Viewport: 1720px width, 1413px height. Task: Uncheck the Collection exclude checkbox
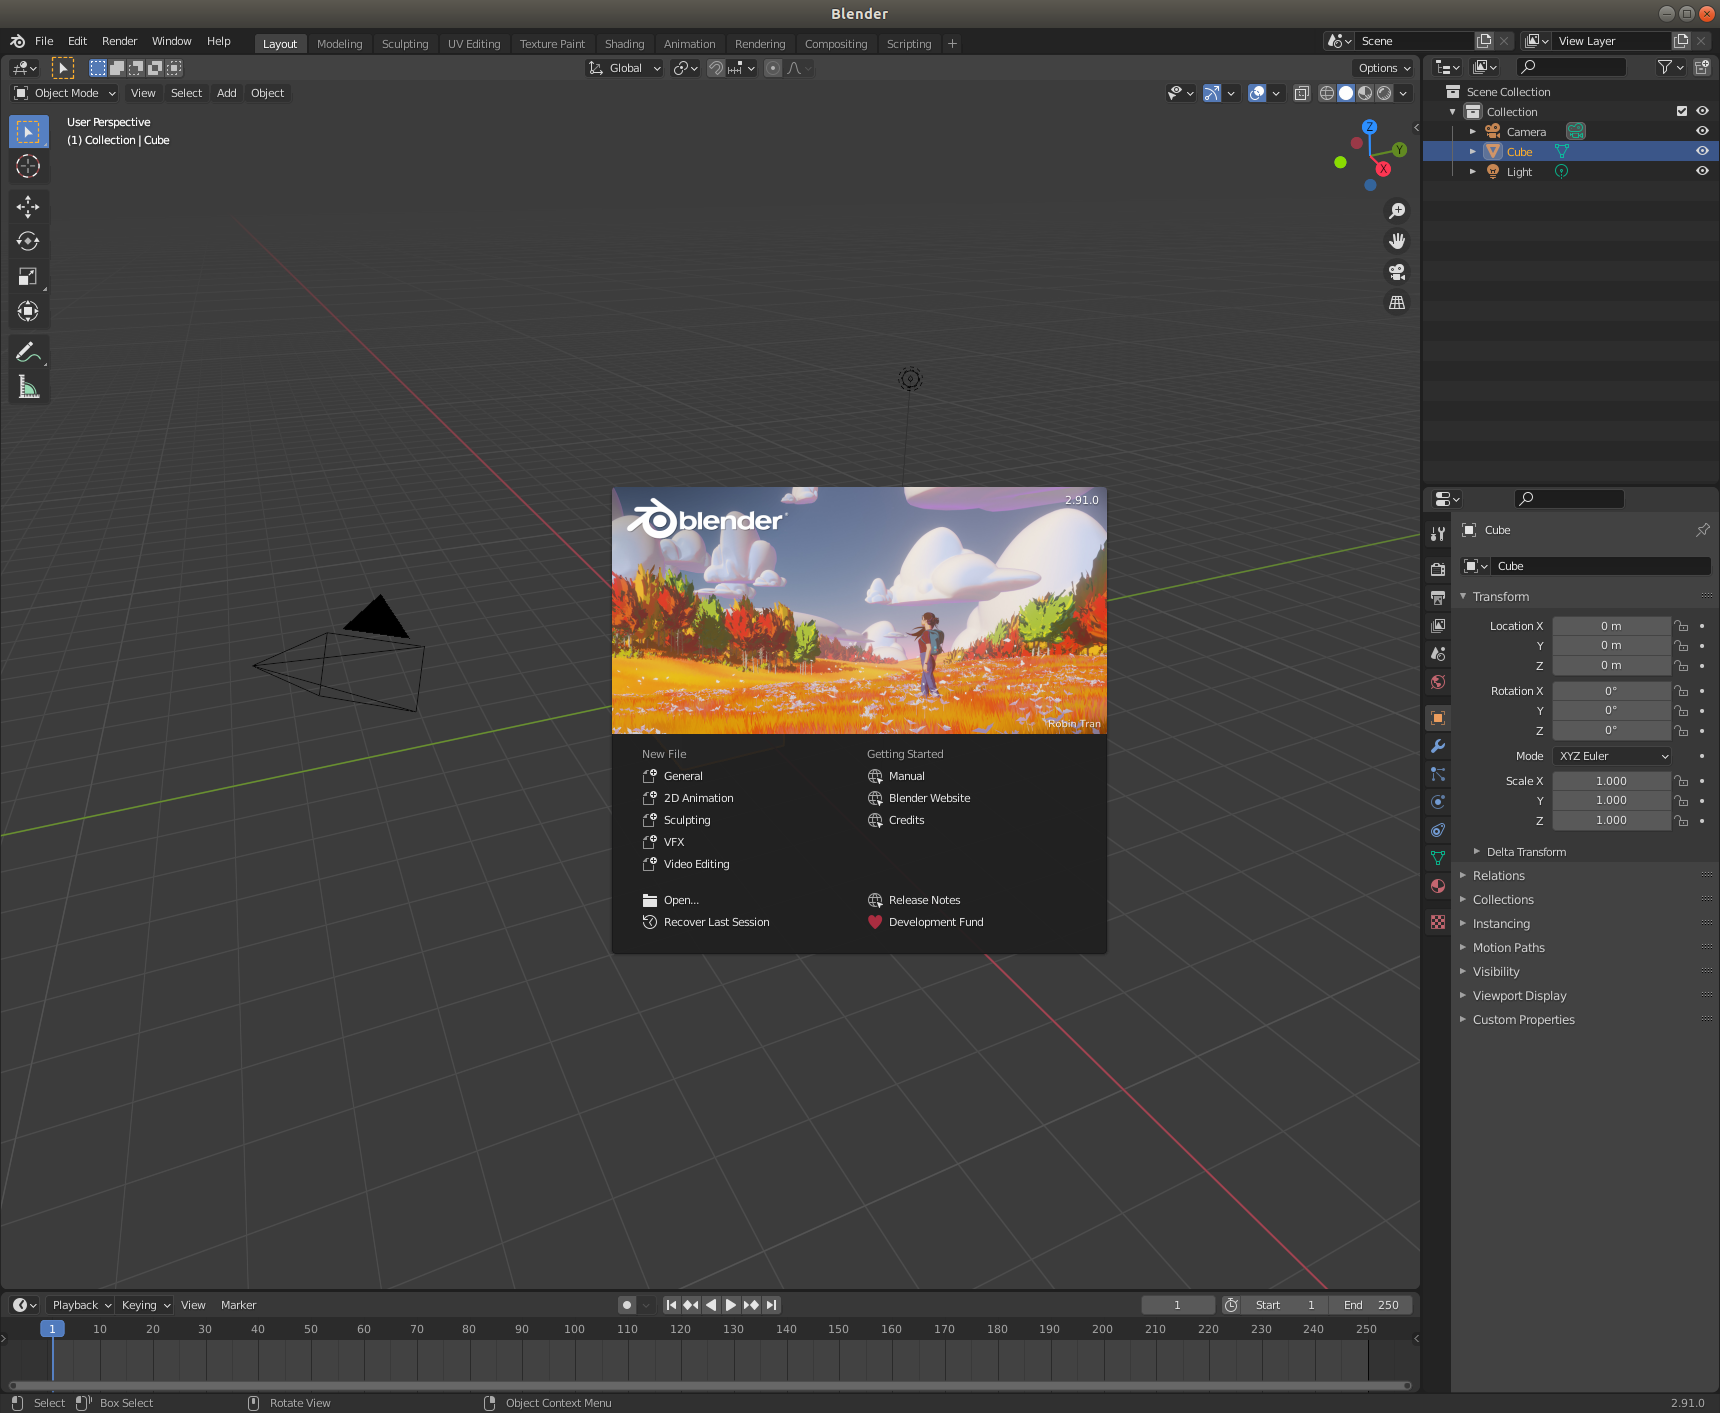(x=1682, y=111)
